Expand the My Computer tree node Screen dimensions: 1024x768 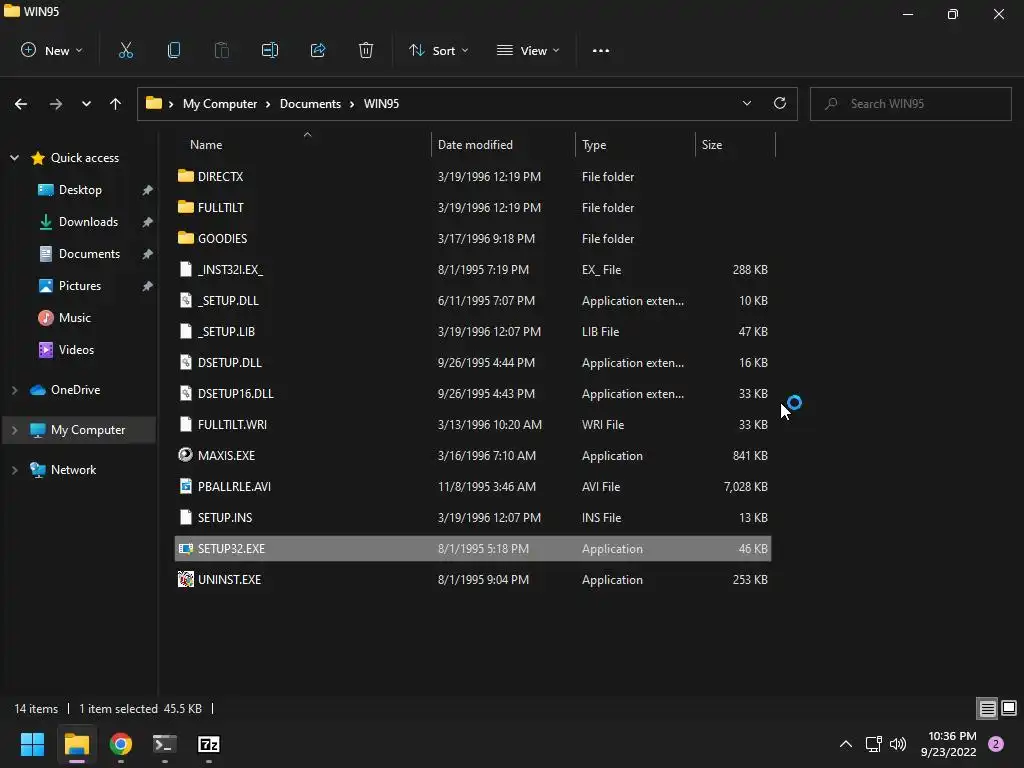pos(14,430)
